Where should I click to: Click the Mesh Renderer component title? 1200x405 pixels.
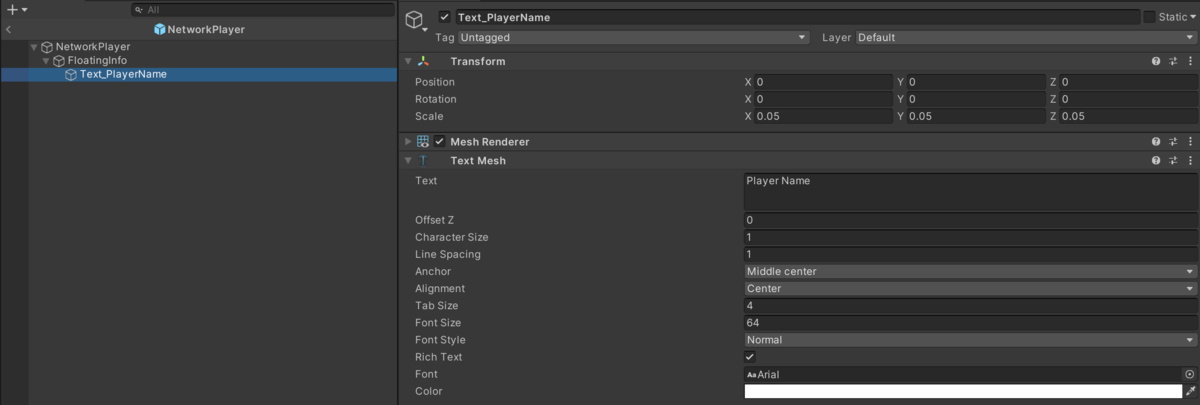(490, 142)
